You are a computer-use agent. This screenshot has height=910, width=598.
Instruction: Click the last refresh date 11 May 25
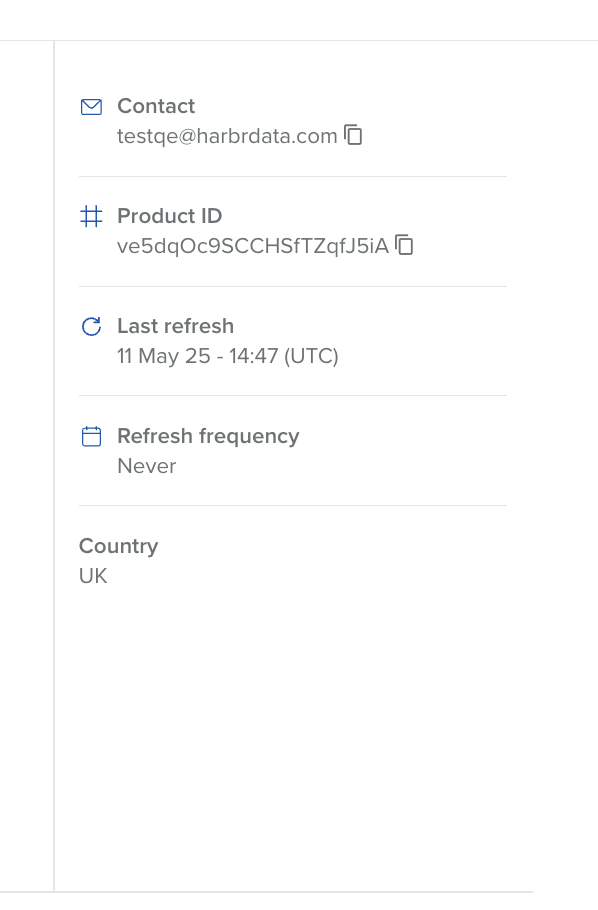tap(164, 356)
